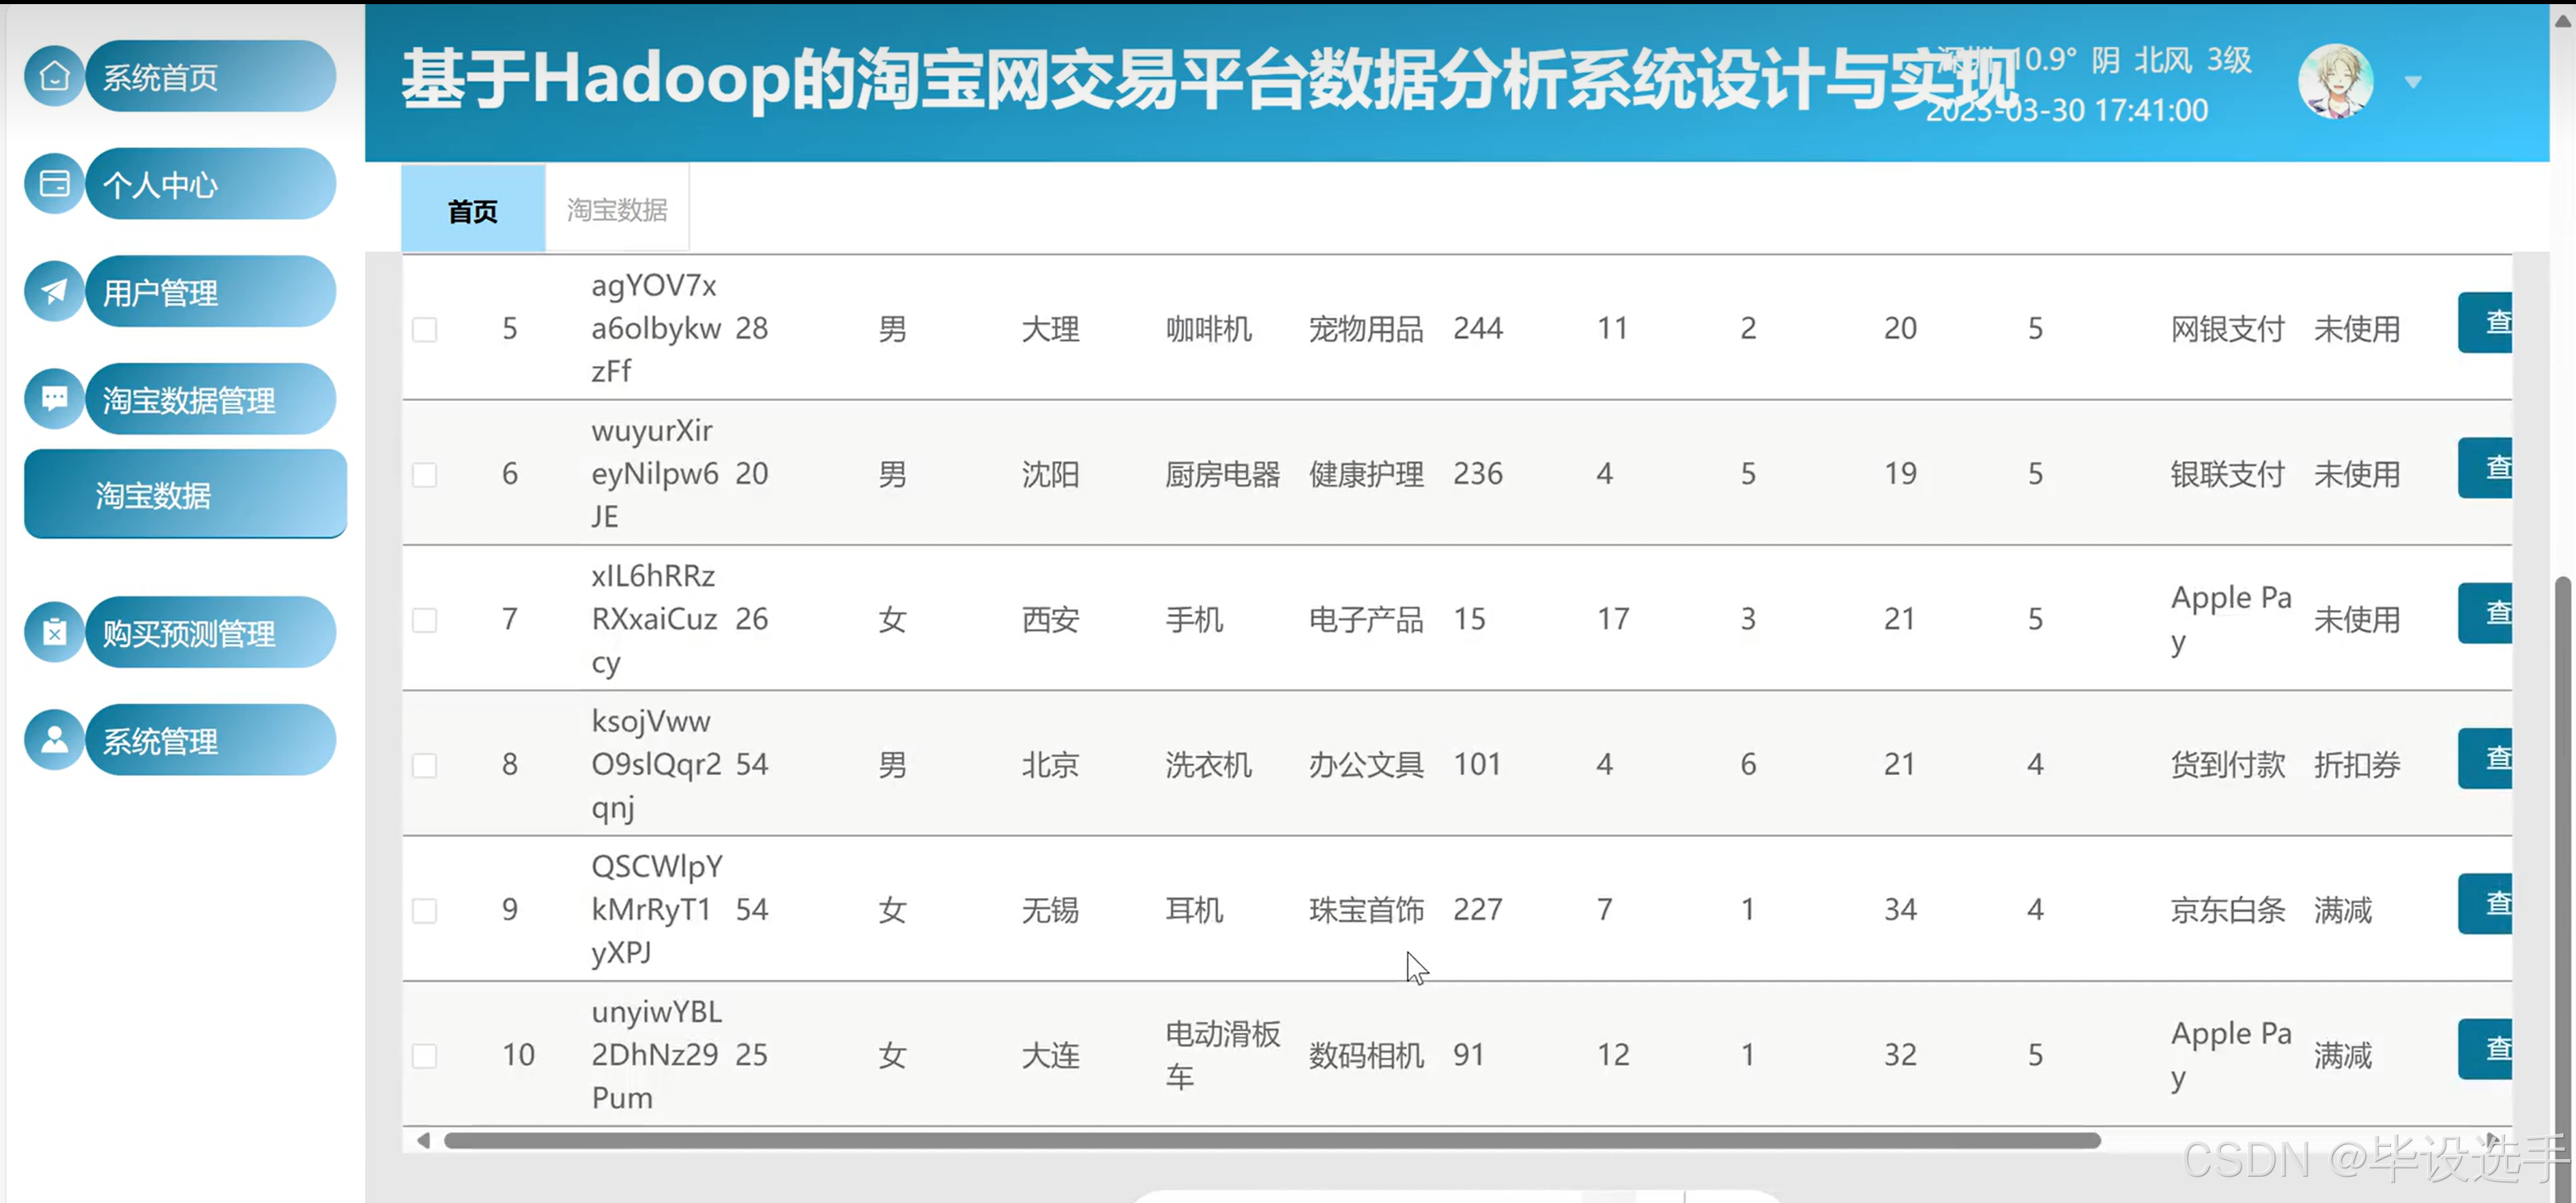Click the 折扣券 cell in row 8
2576x1203 pixels.
[2357, 765]
